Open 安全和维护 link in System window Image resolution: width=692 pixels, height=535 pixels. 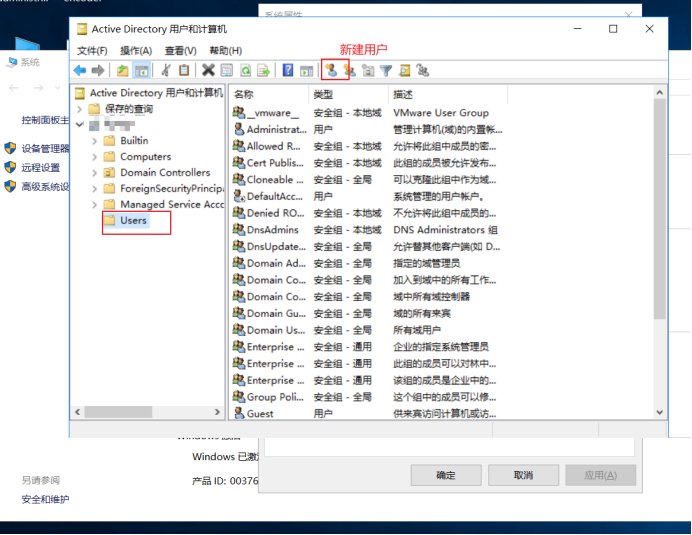click(45, 499)
